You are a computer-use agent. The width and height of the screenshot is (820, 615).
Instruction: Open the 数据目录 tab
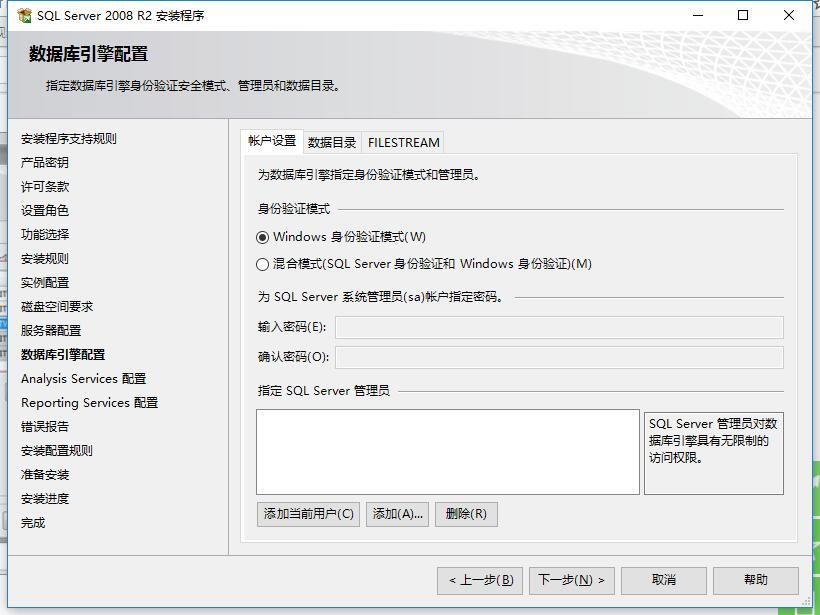tap(332, 142)
